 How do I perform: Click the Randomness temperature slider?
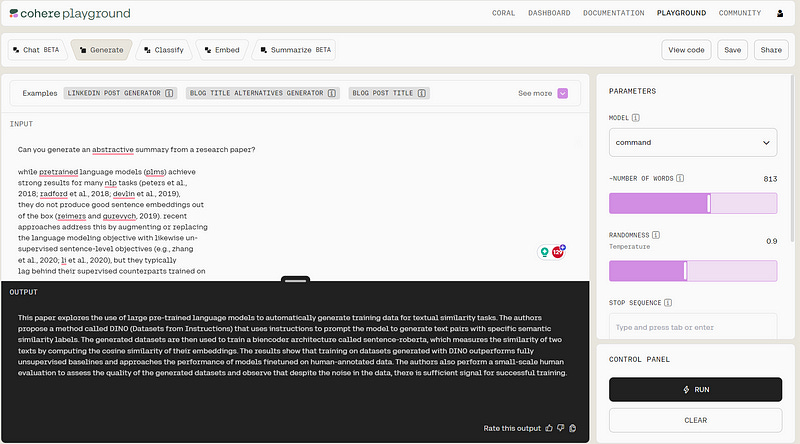click(693, 271)
